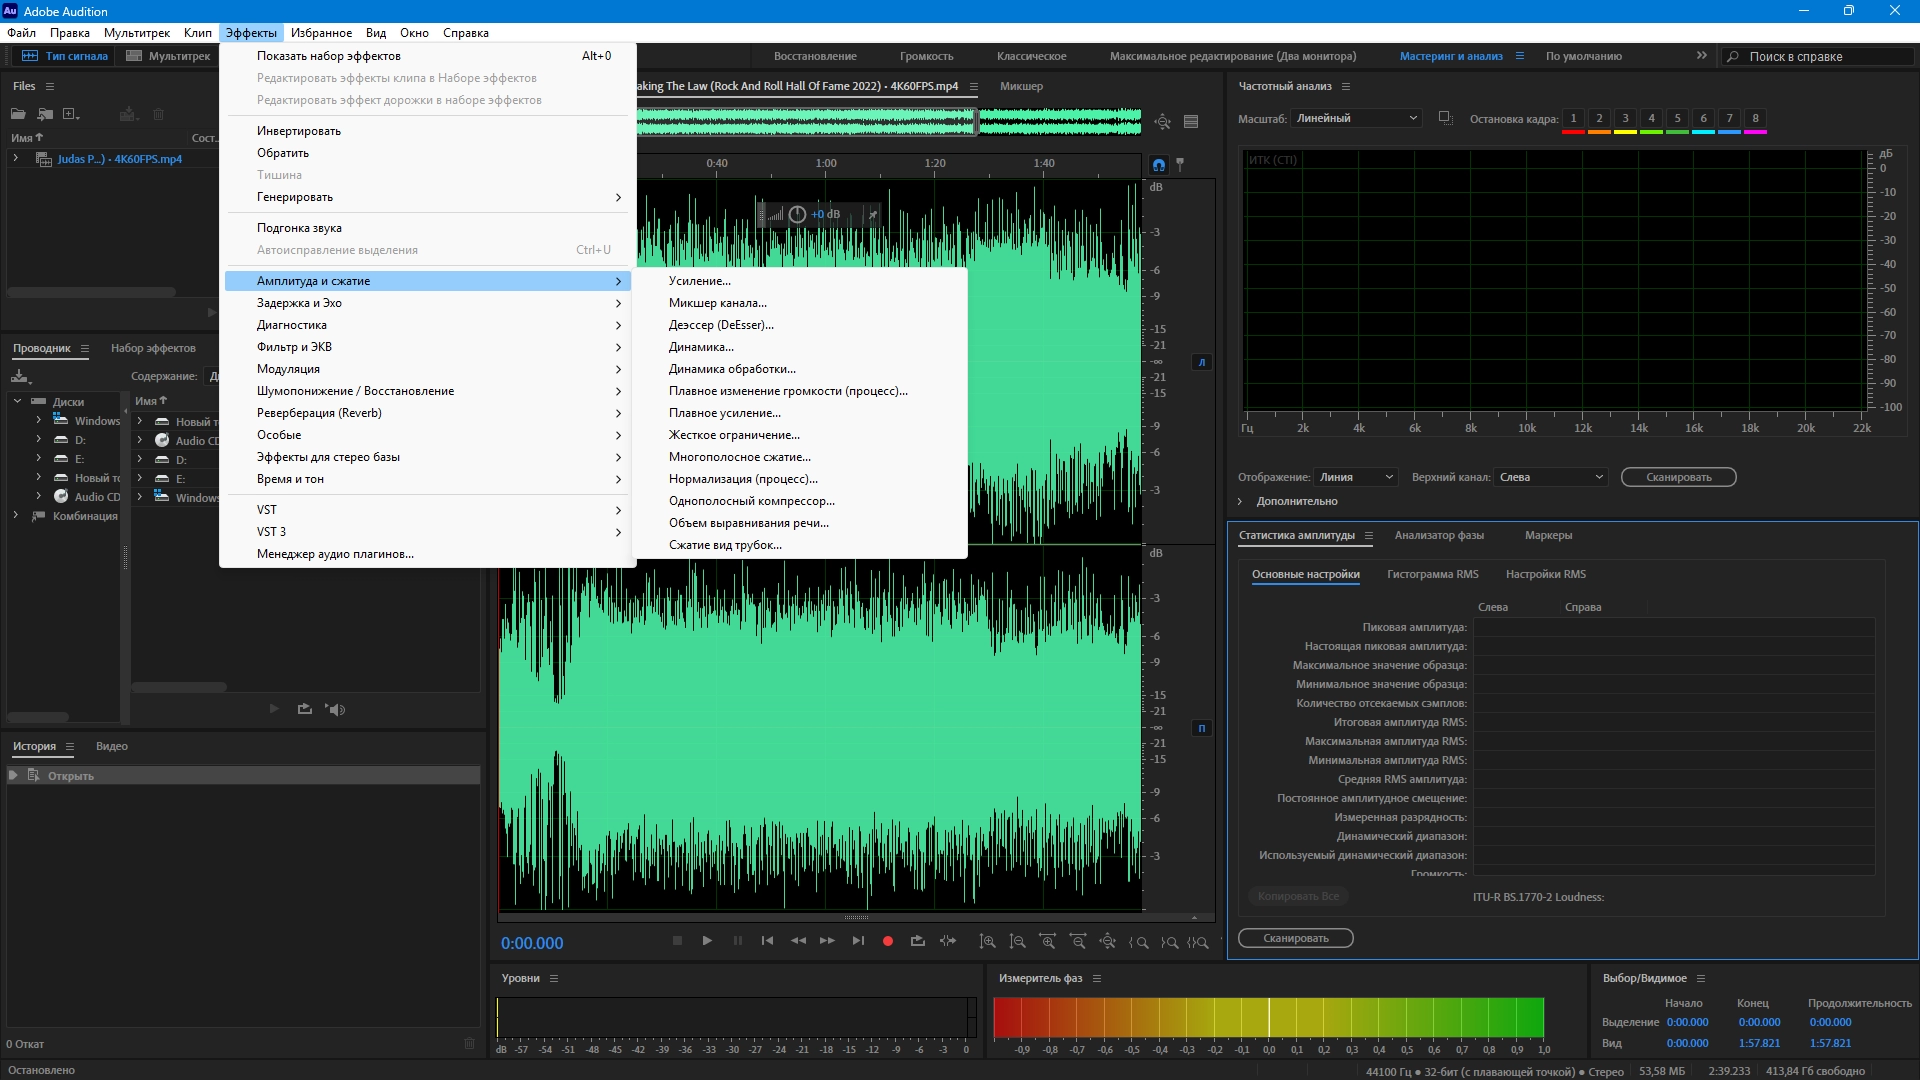Choose Нормализация (процесс)... from submenu
The height and width of the screenshot is (1080, 1920).
pos(743,479)
